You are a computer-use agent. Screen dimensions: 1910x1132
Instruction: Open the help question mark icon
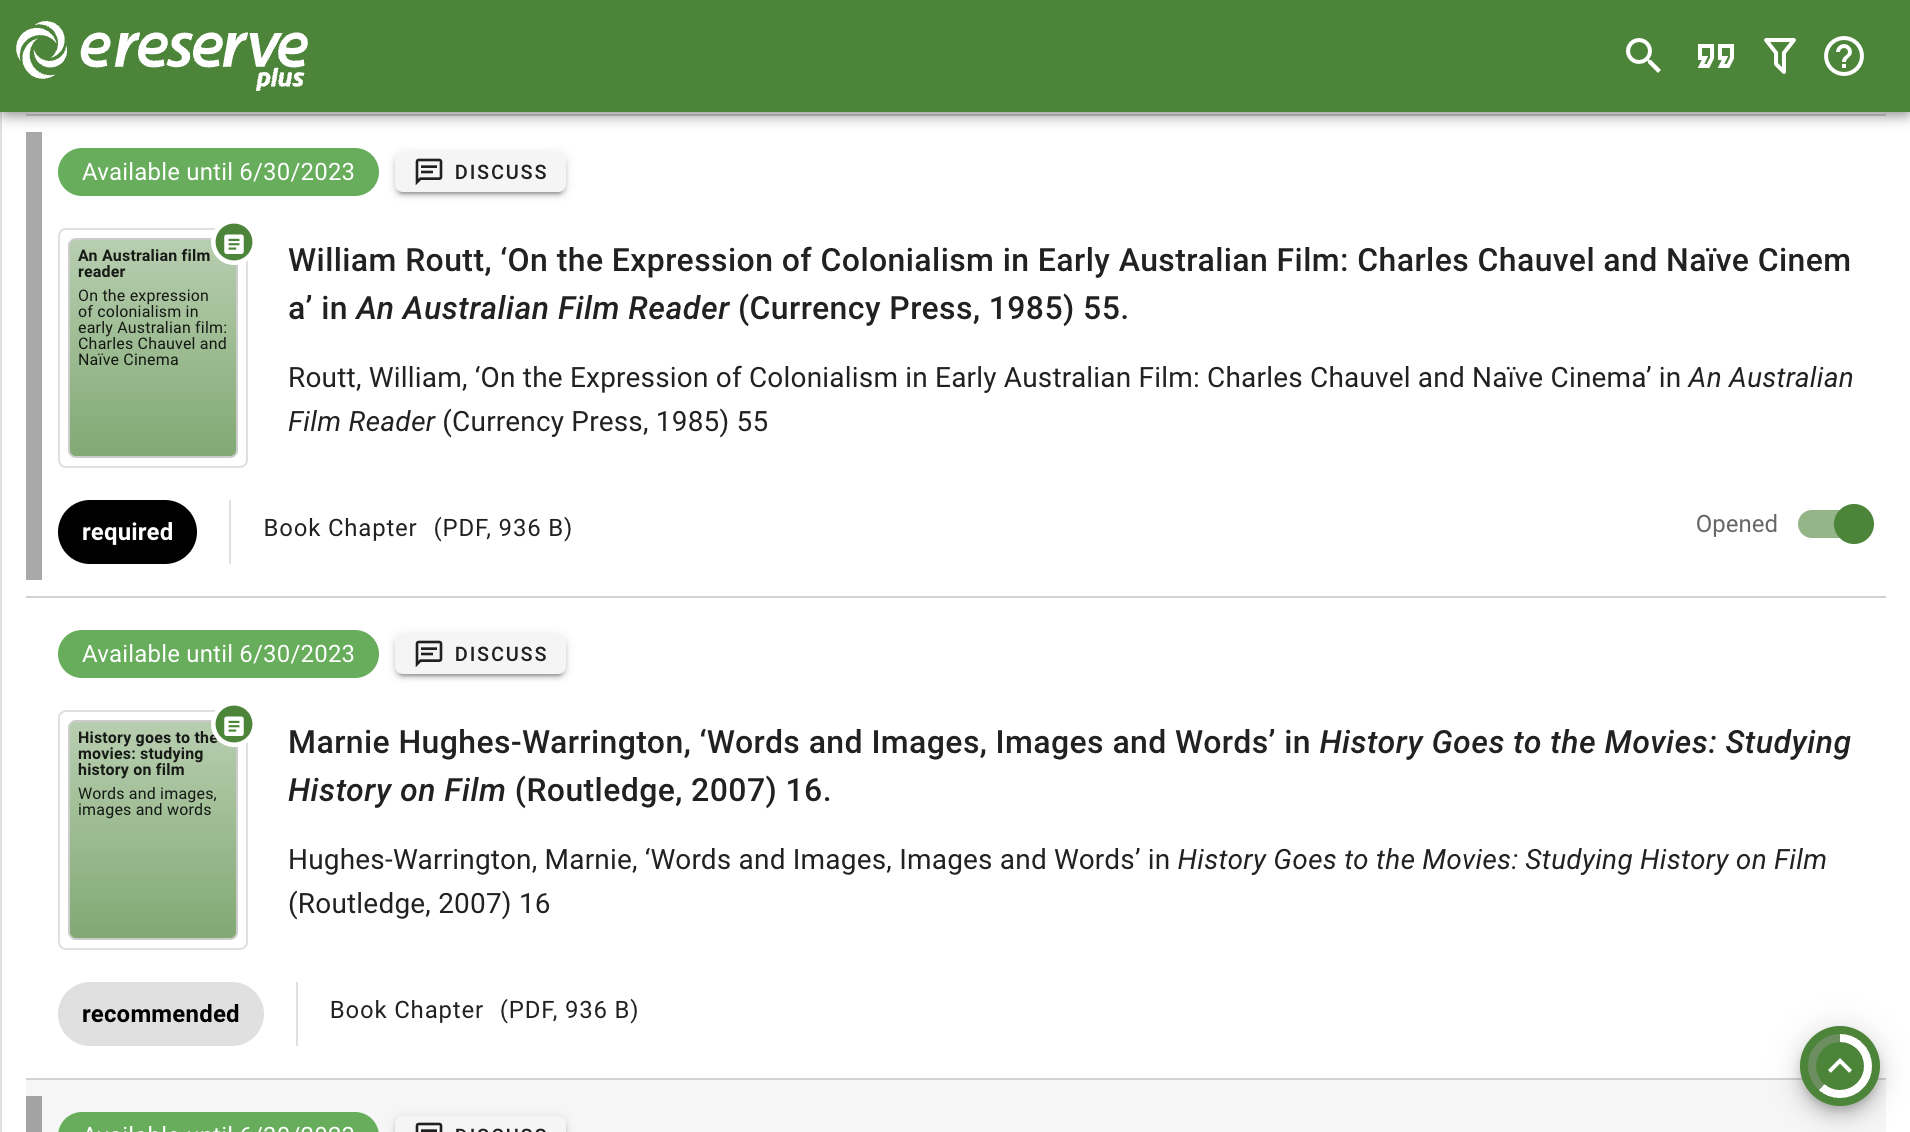click(1843, 56)
